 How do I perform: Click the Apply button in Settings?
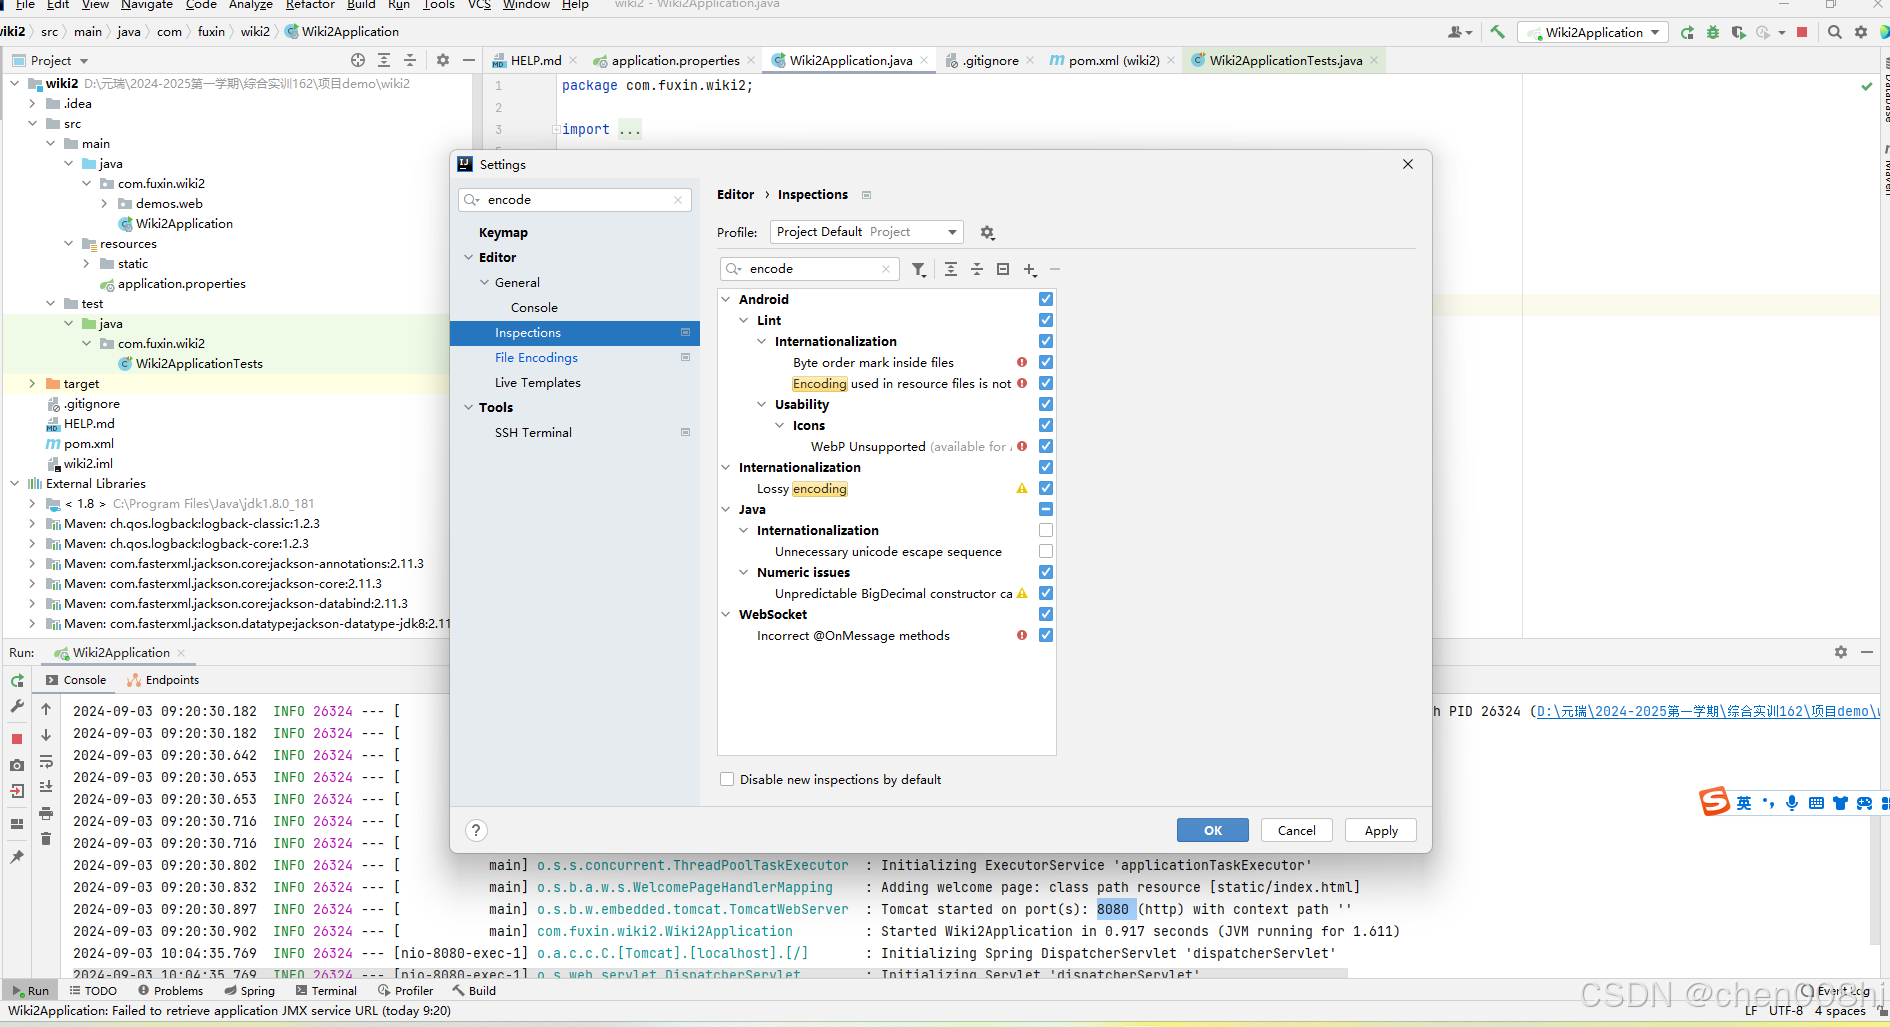click(x=1380, y=830)
